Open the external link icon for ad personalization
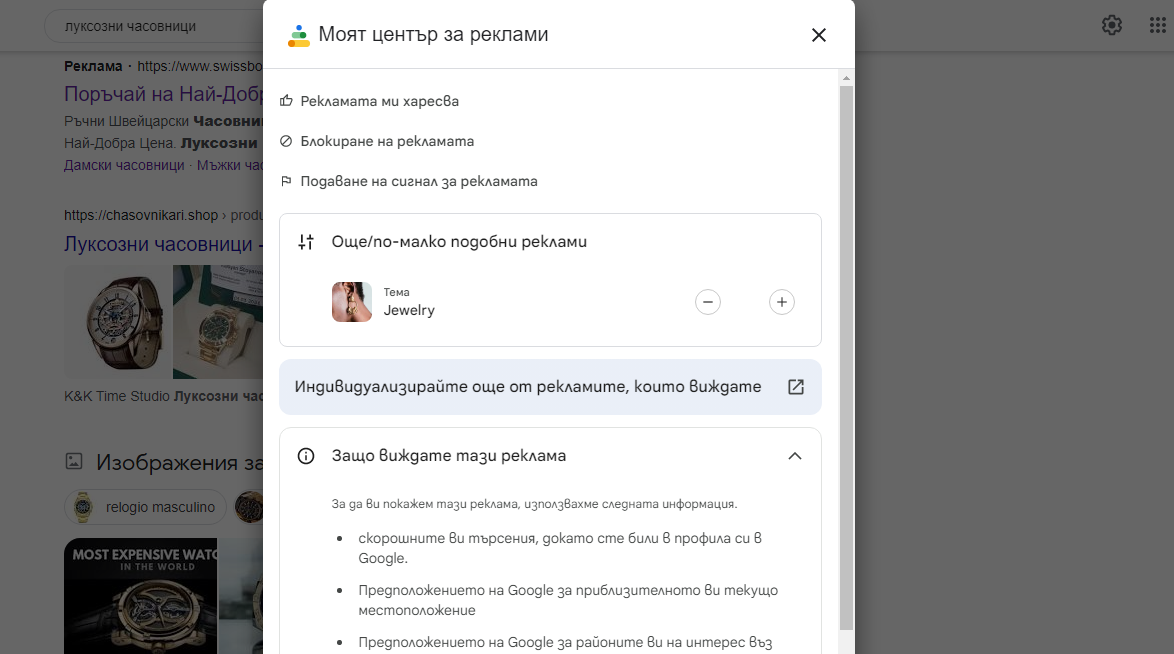Screen dimensions: 1174x654 point(795,387)
